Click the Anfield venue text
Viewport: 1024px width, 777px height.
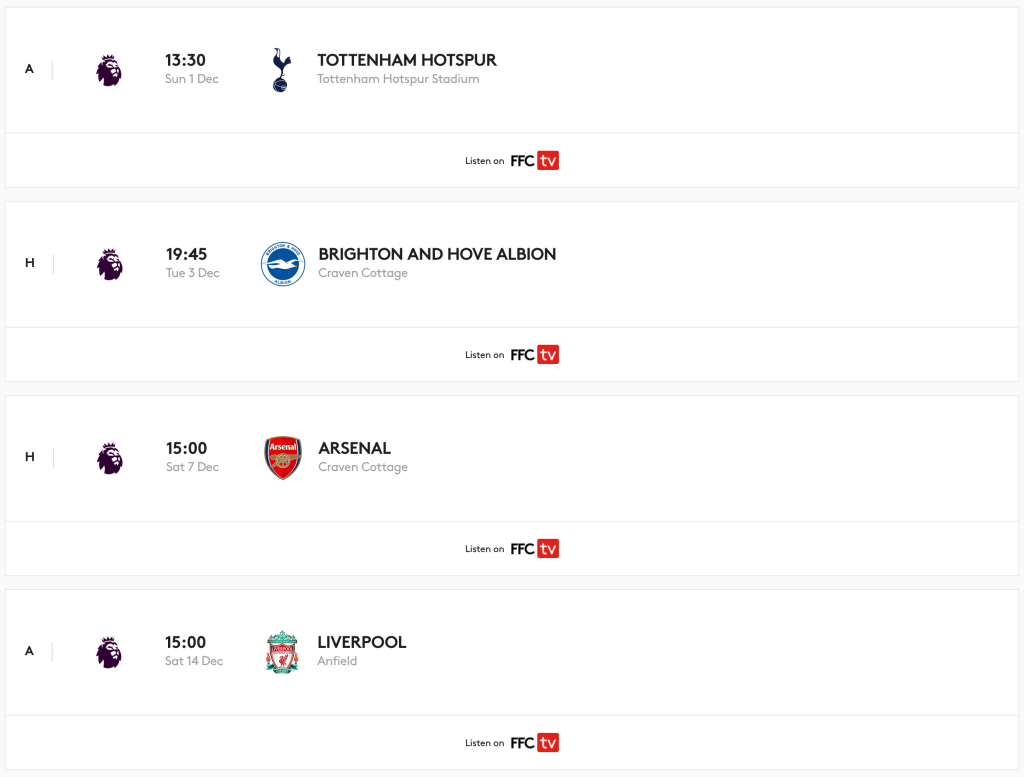click(337, 661)
